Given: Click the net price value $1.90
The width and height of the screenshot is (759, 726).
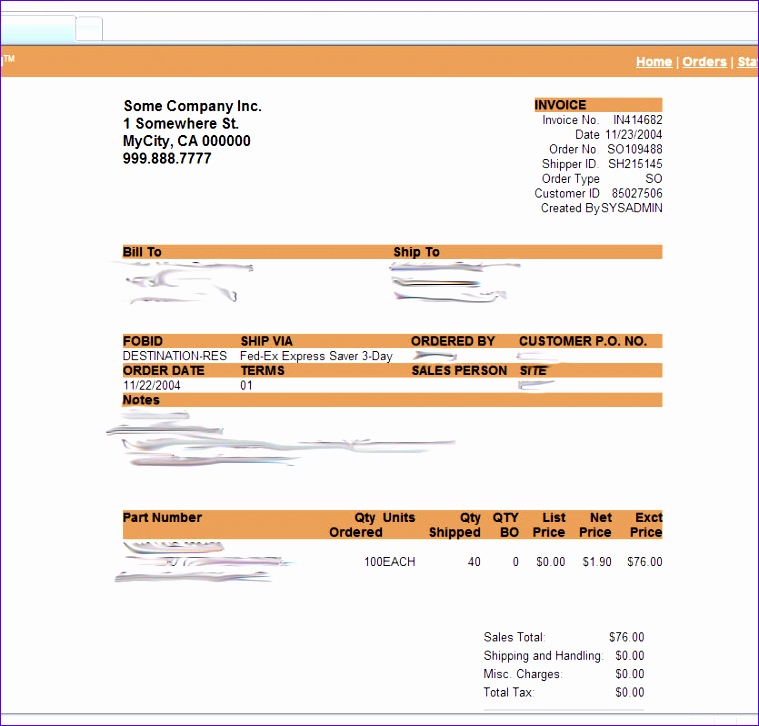Looking at the screenshot, I should (x=597, y=562).
